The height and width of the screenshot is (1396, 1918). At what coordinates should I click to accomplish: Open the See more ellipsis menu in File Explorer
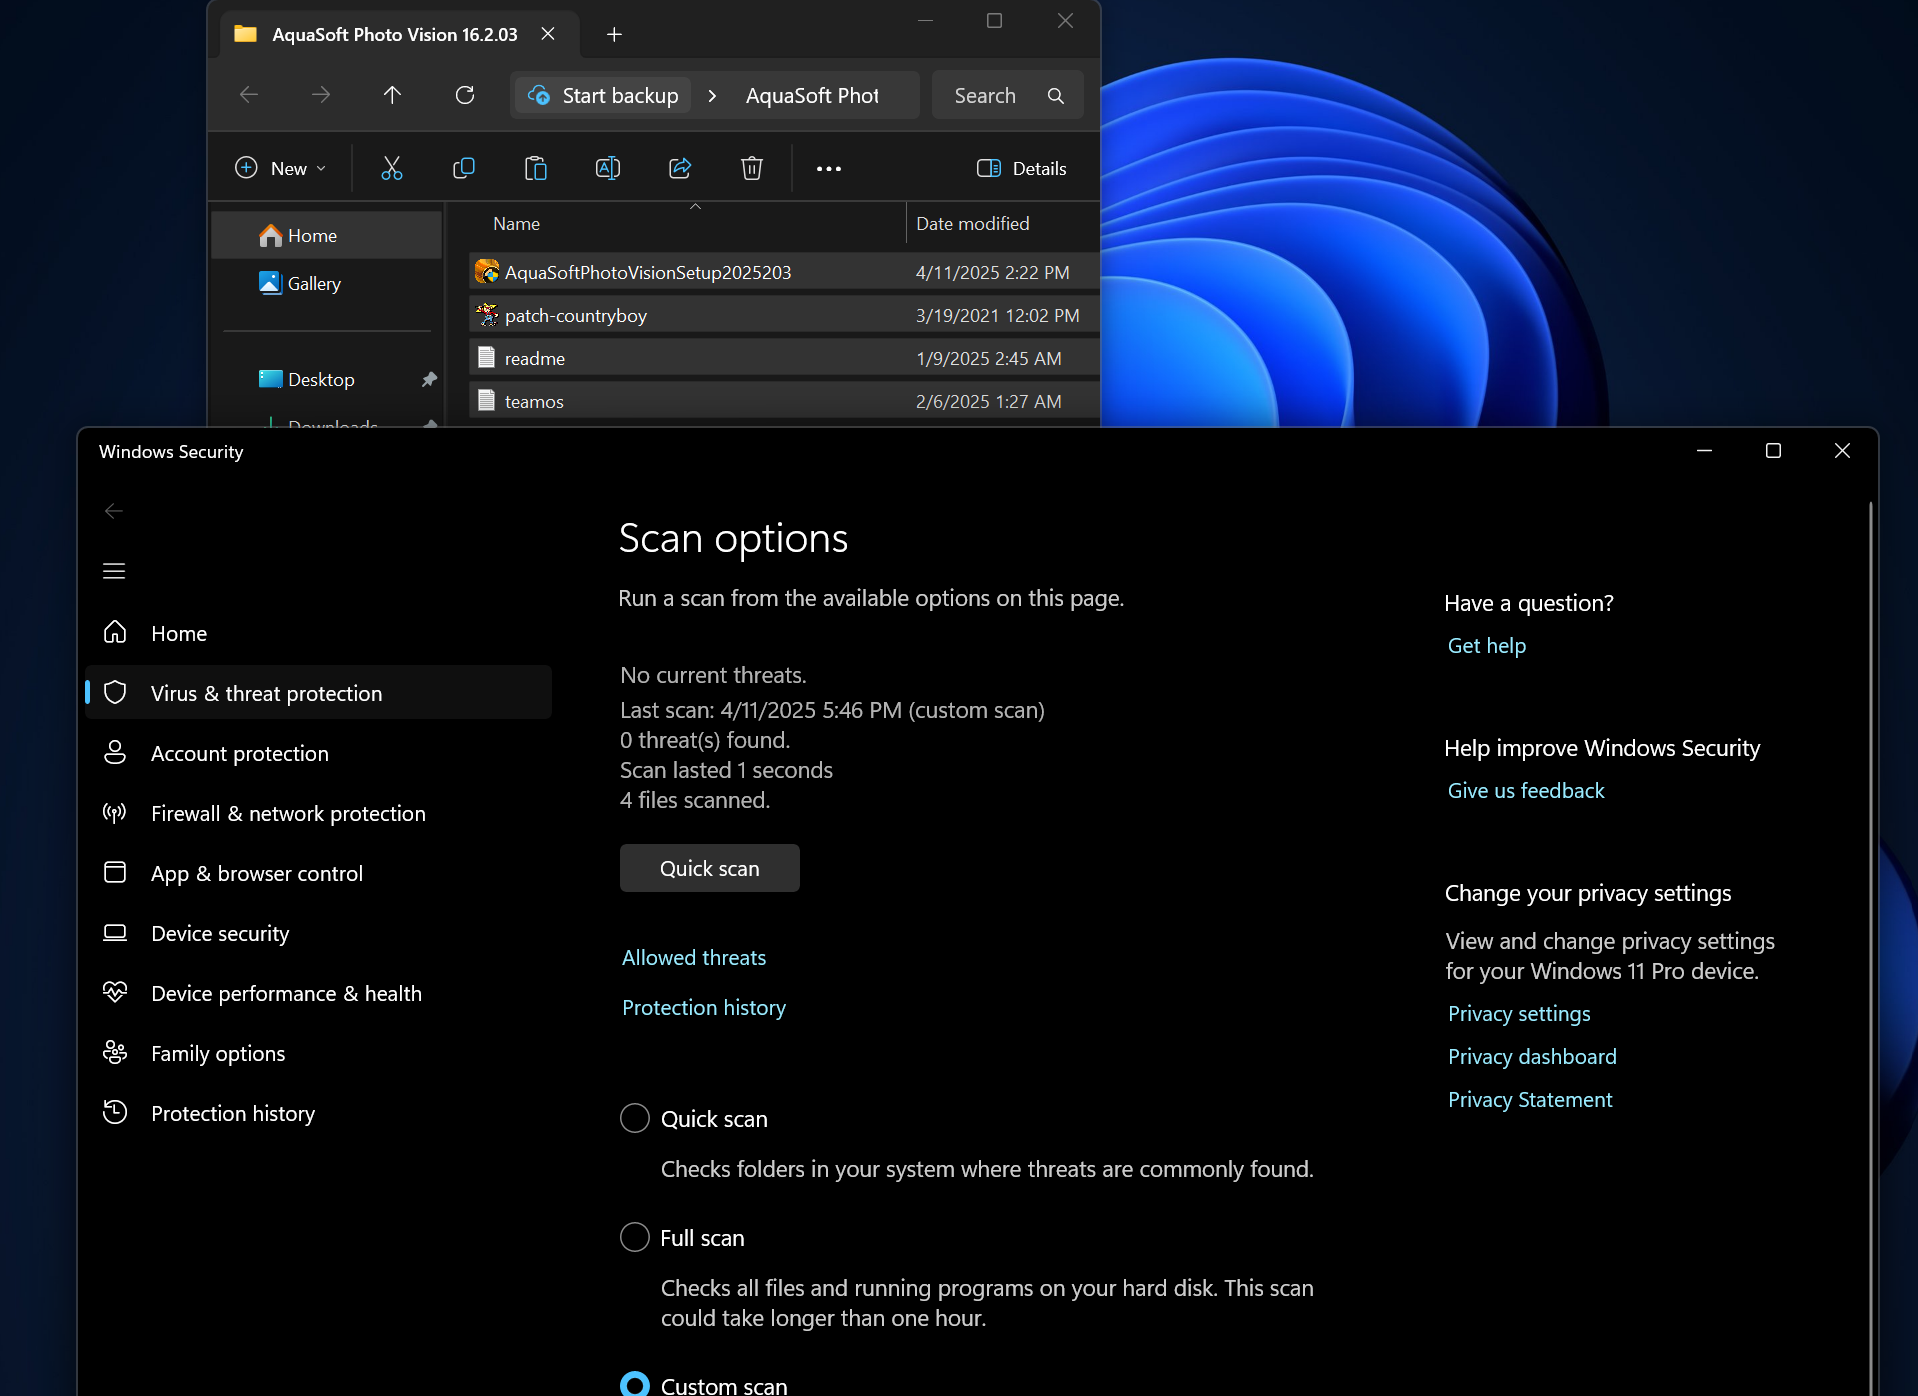coord(829,169)
